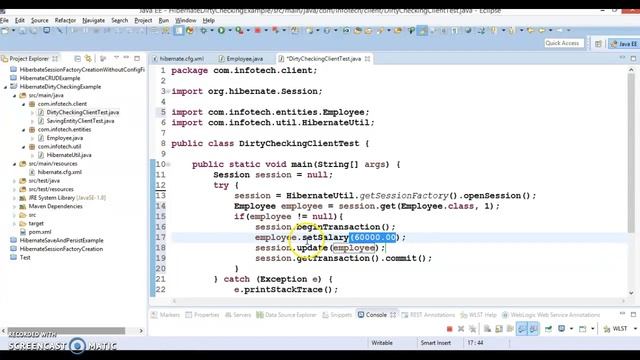Click the External Tools run icon
Image resolution: width=640 pixels, height=360 pixels.
pyautogui.click(x=239, y=30)
